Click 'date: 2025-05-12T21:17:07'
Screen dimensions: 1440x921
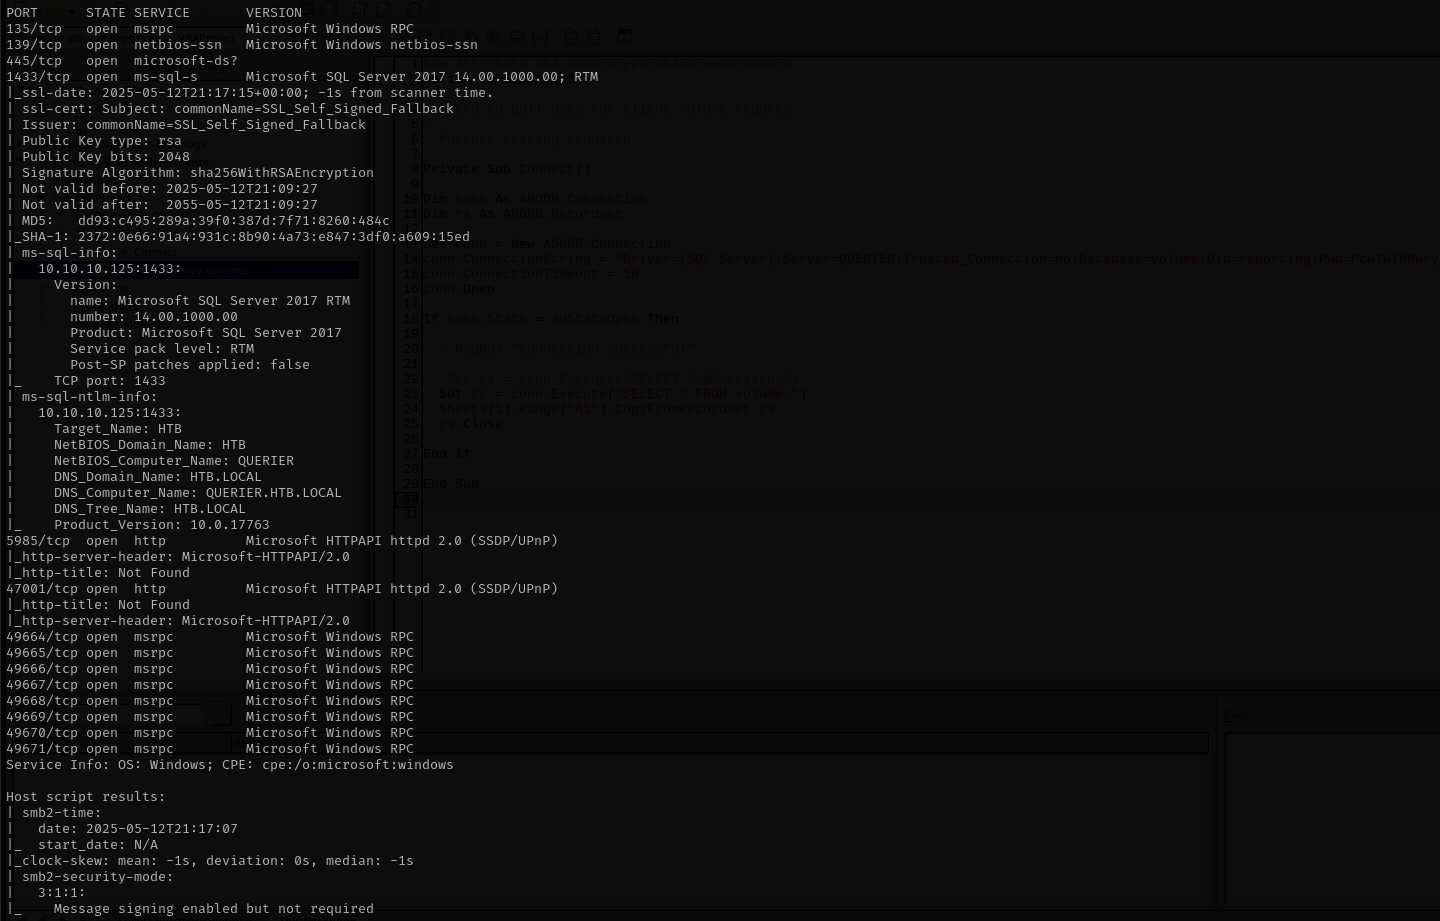[138, 829]
